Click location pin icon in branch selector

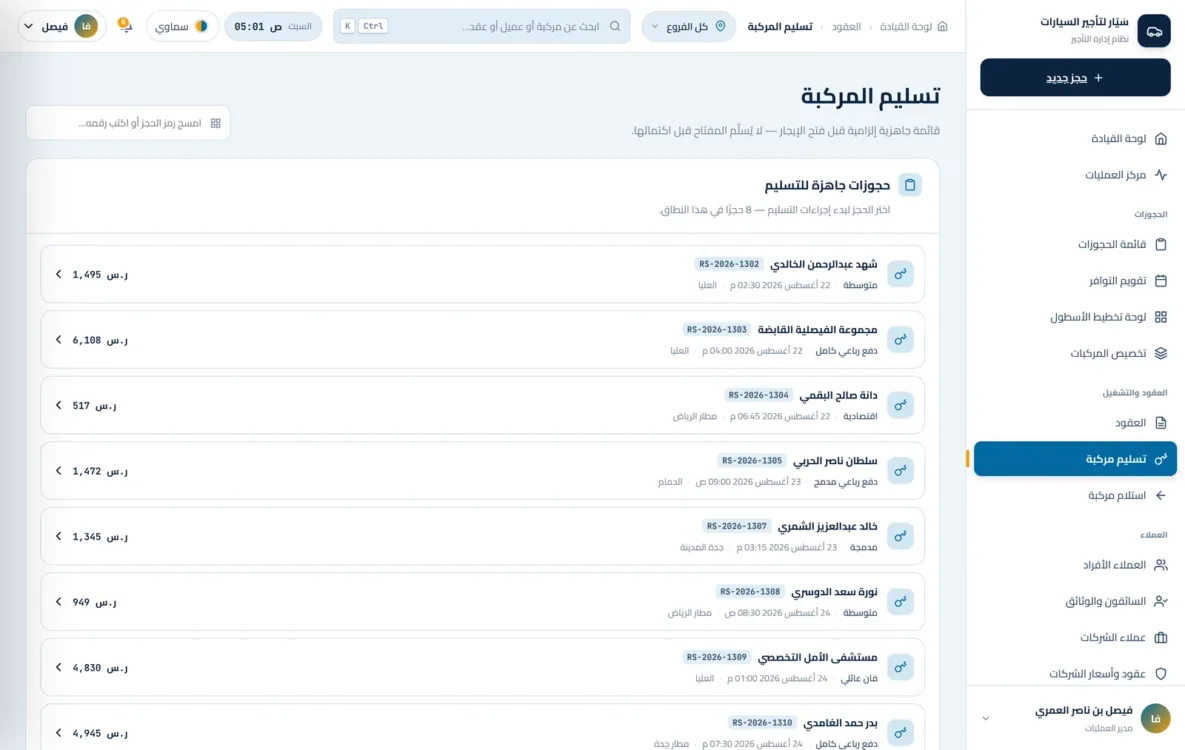tap(720, 26)
